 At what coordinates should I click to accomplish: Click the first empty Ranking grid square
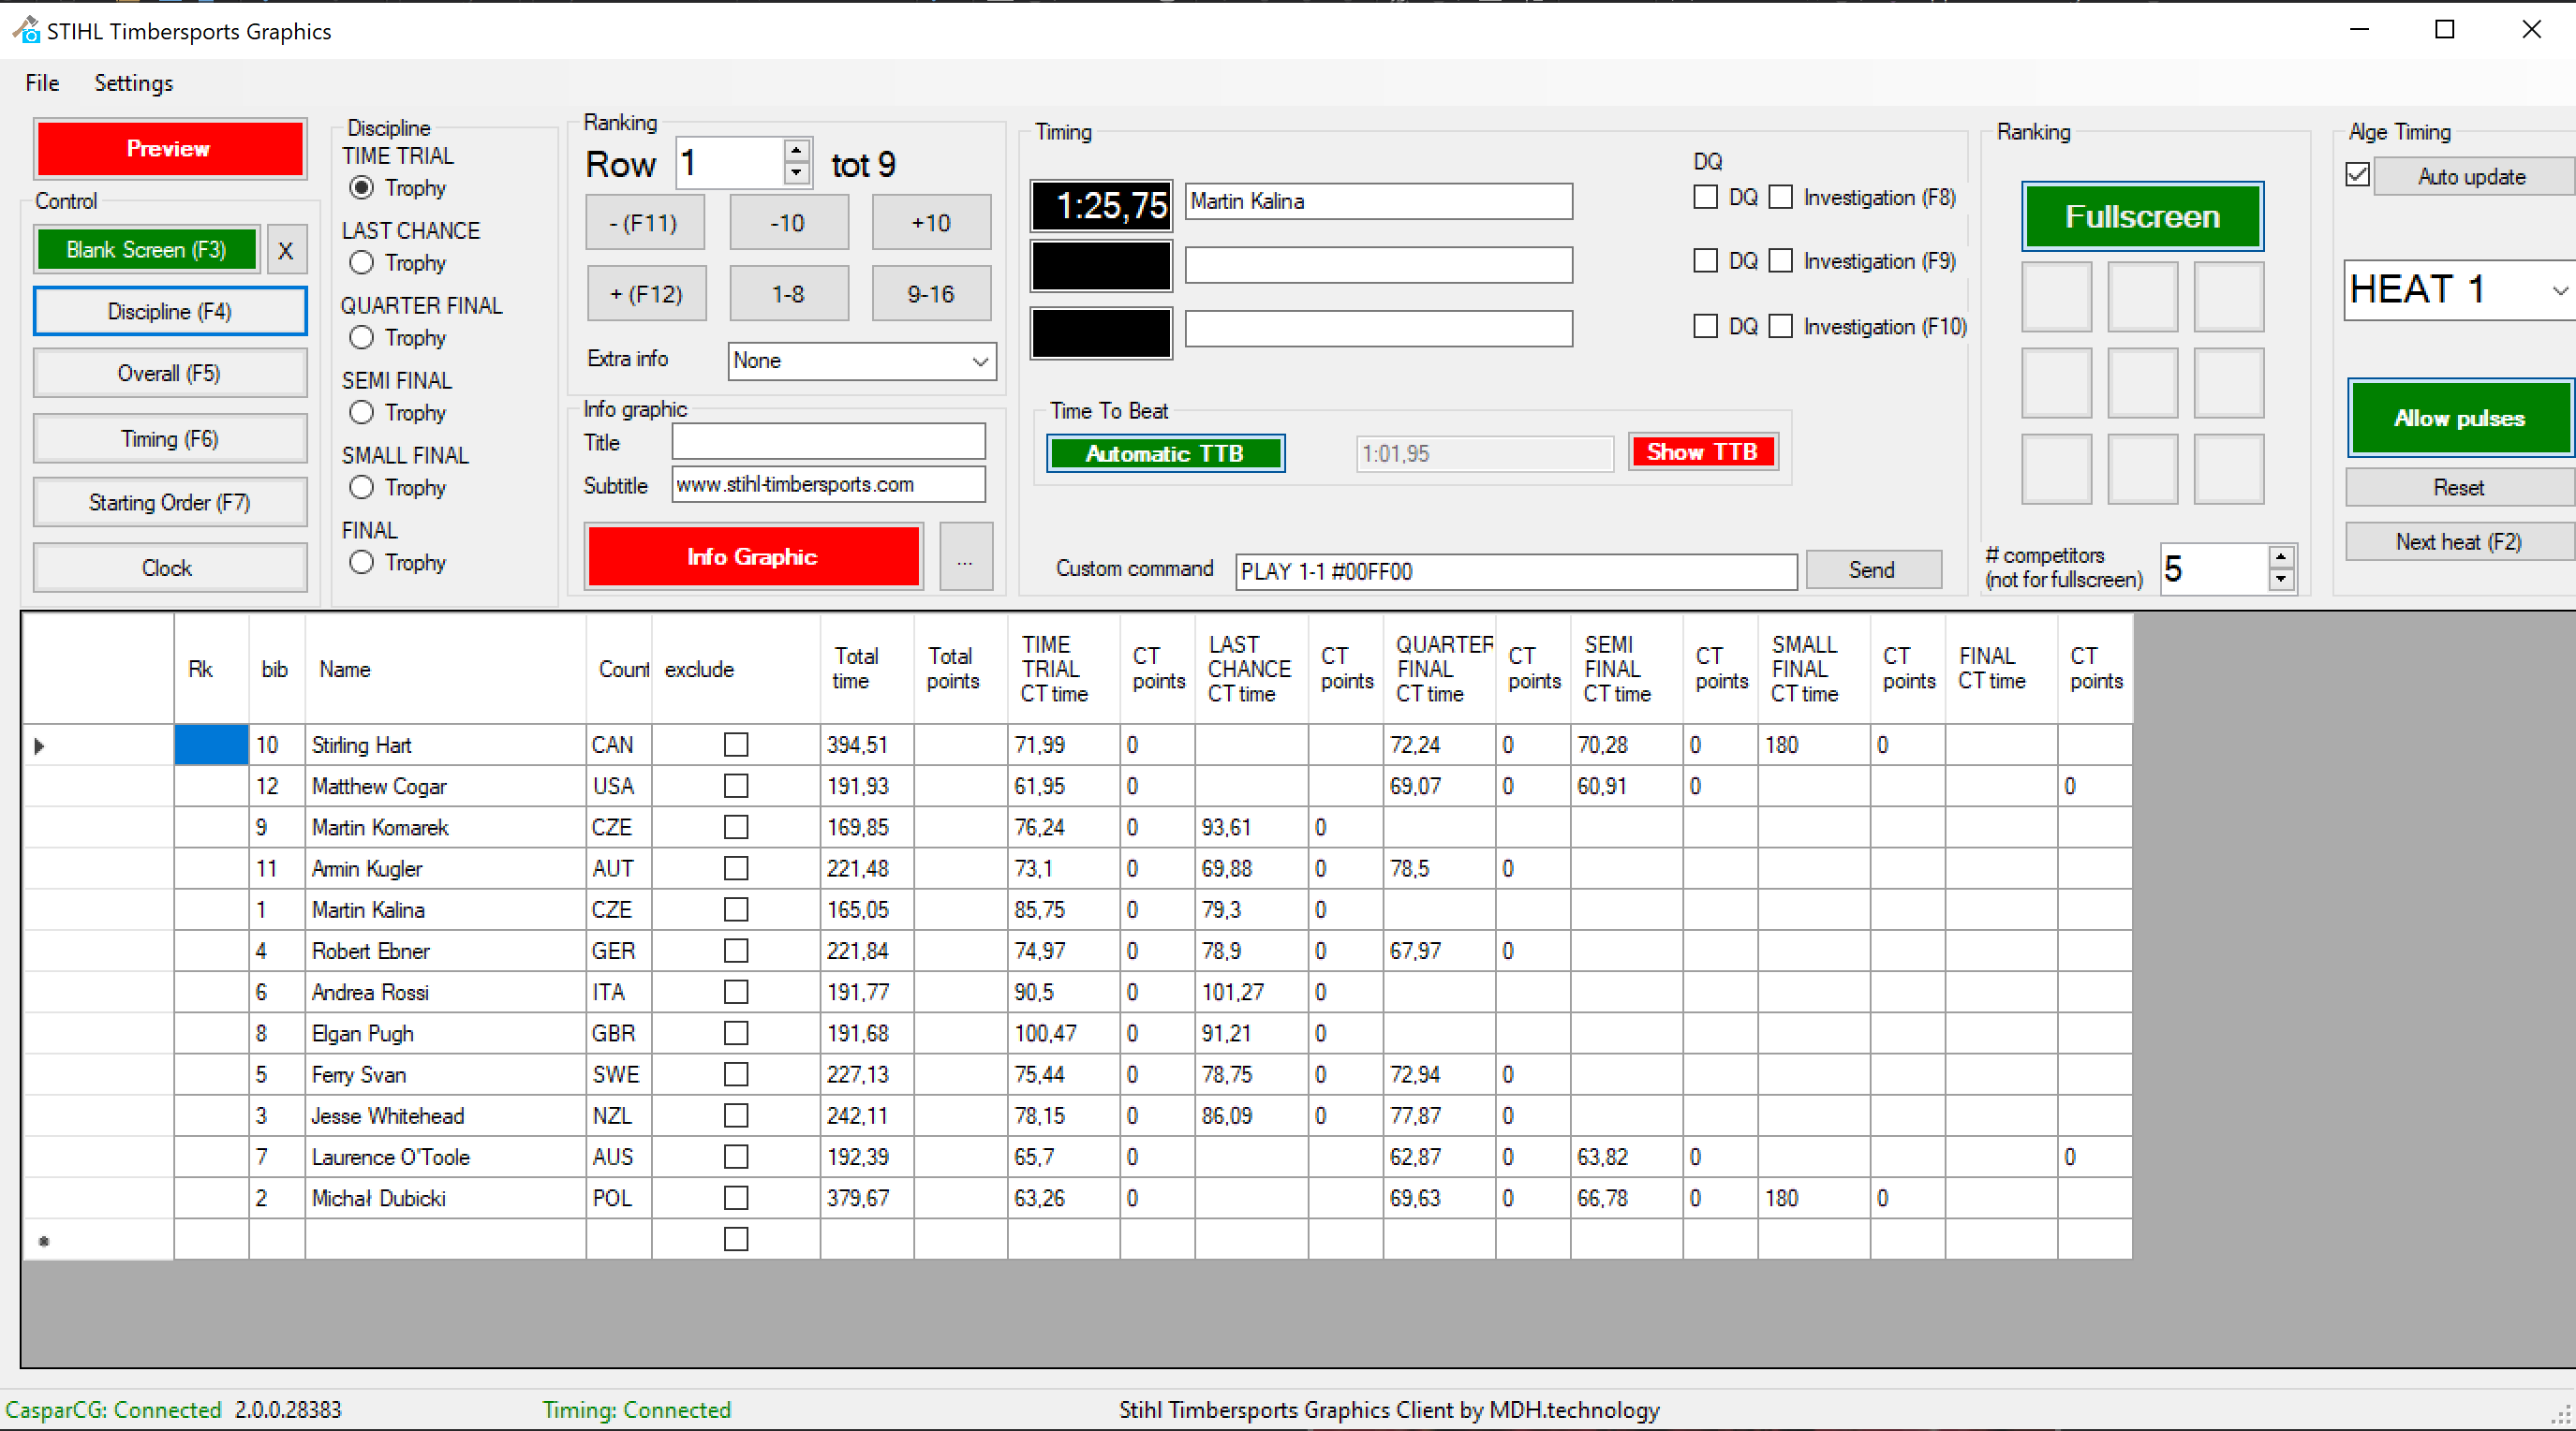[x=2056, y=297]
